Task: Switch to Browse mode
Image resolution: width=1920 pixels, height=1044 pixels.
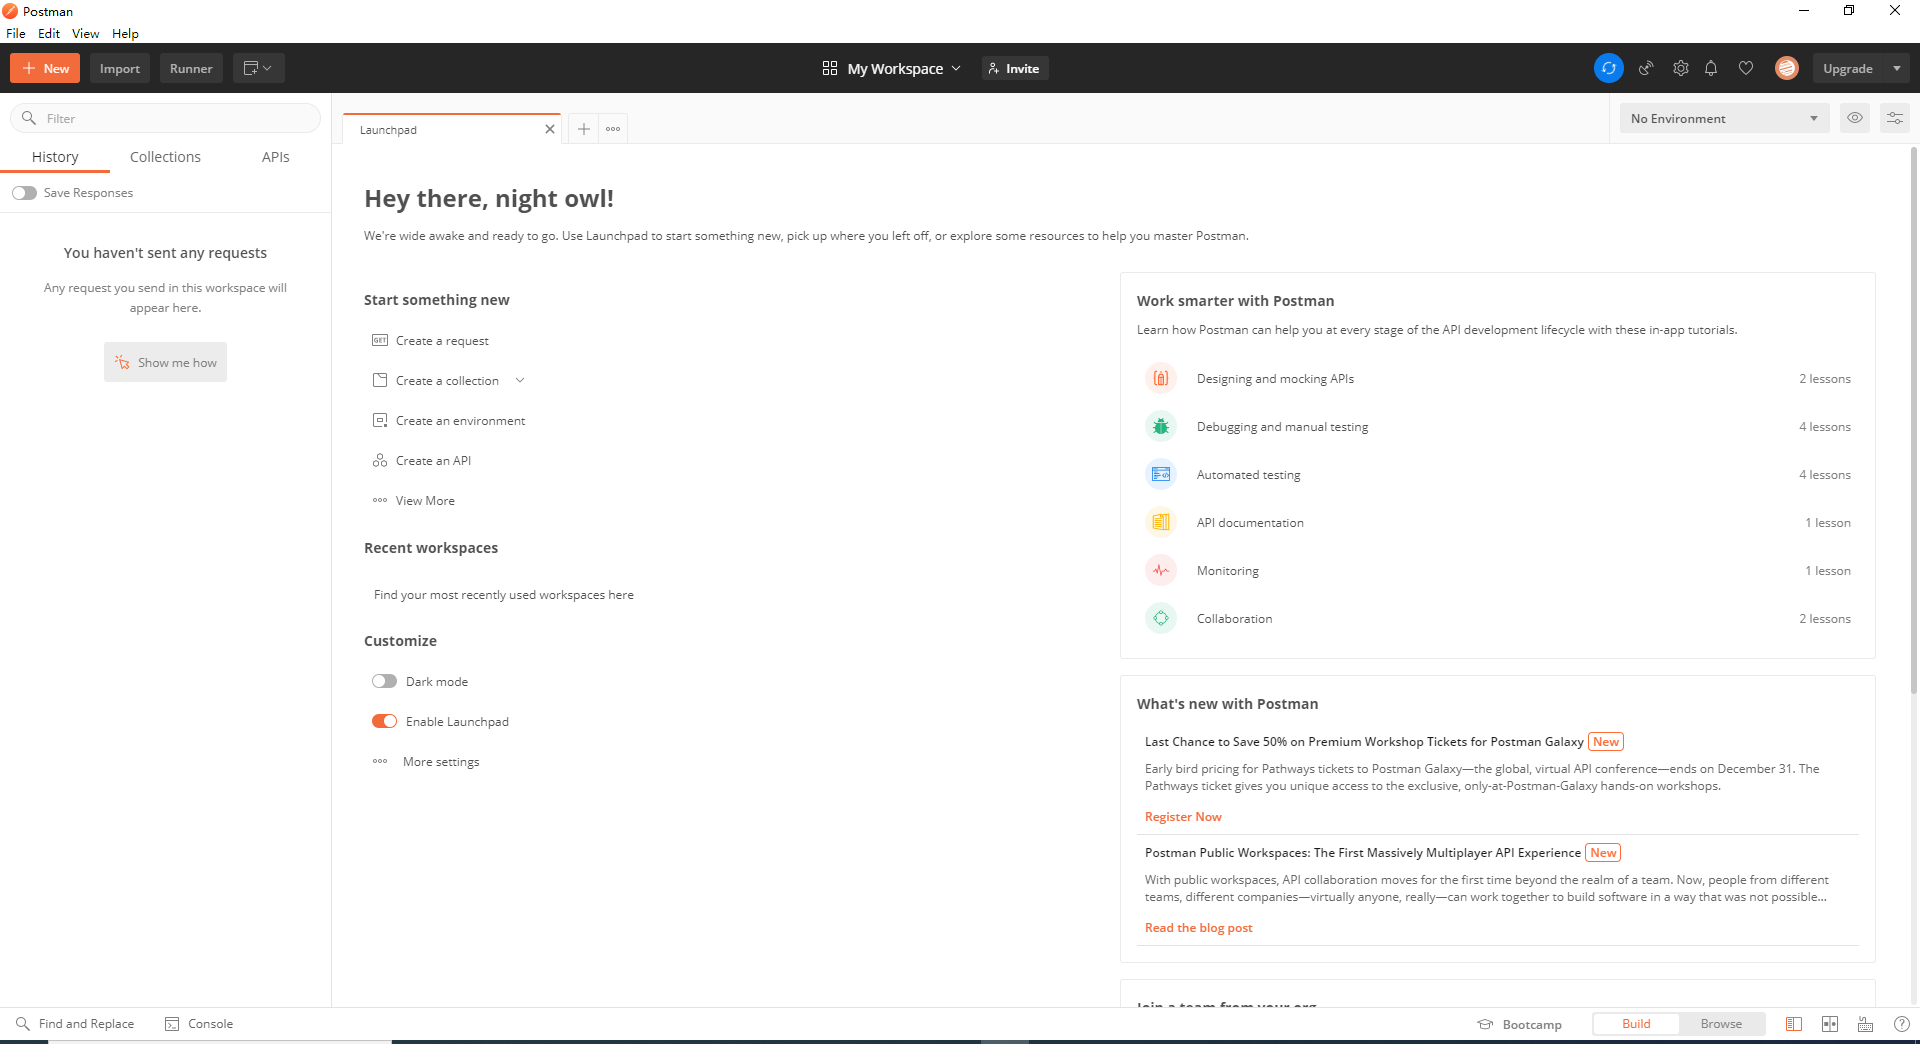Action: [1721, 1024]
